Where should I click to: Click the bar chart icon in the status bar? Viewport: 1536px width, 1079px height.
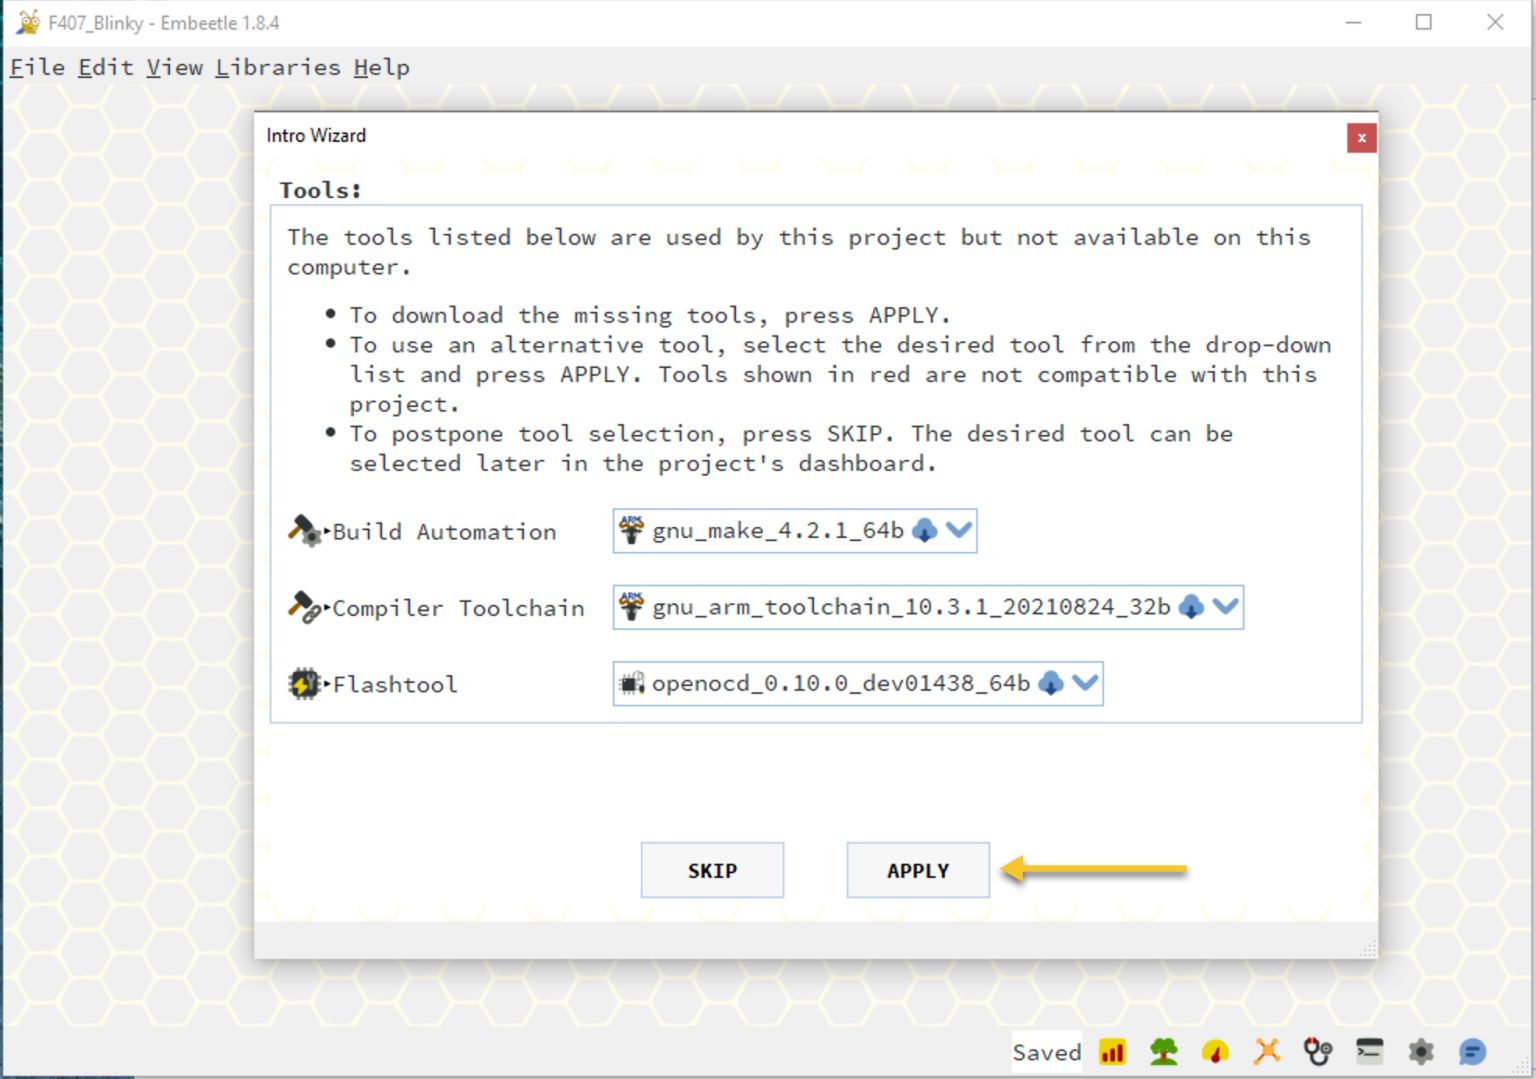click(1111, 1052)
